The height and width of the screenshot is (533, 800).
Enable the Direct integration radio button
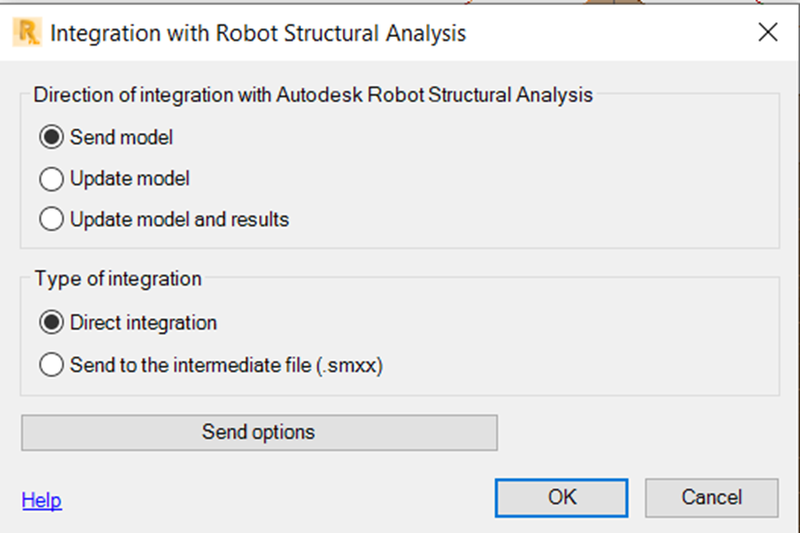pos(52,322)
